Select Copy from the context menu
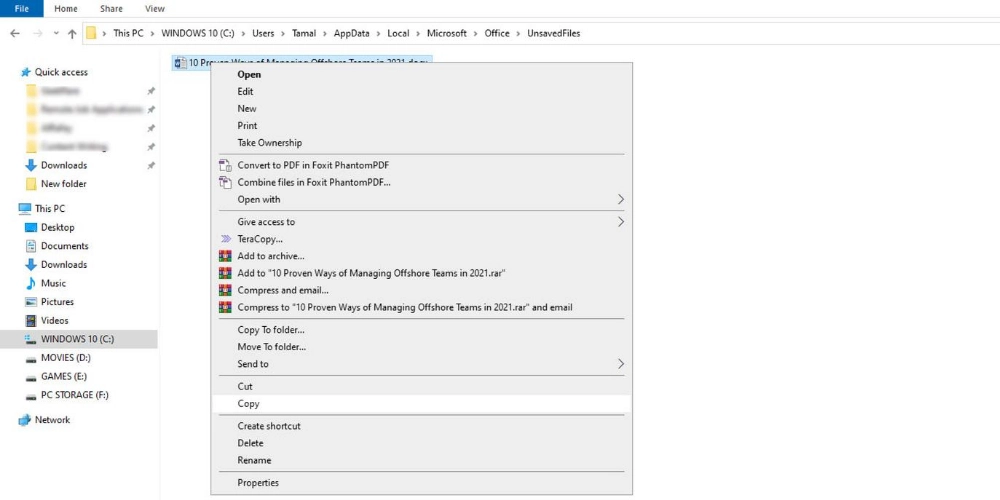This screenshot has width=1000, height=500. (249, 404)
